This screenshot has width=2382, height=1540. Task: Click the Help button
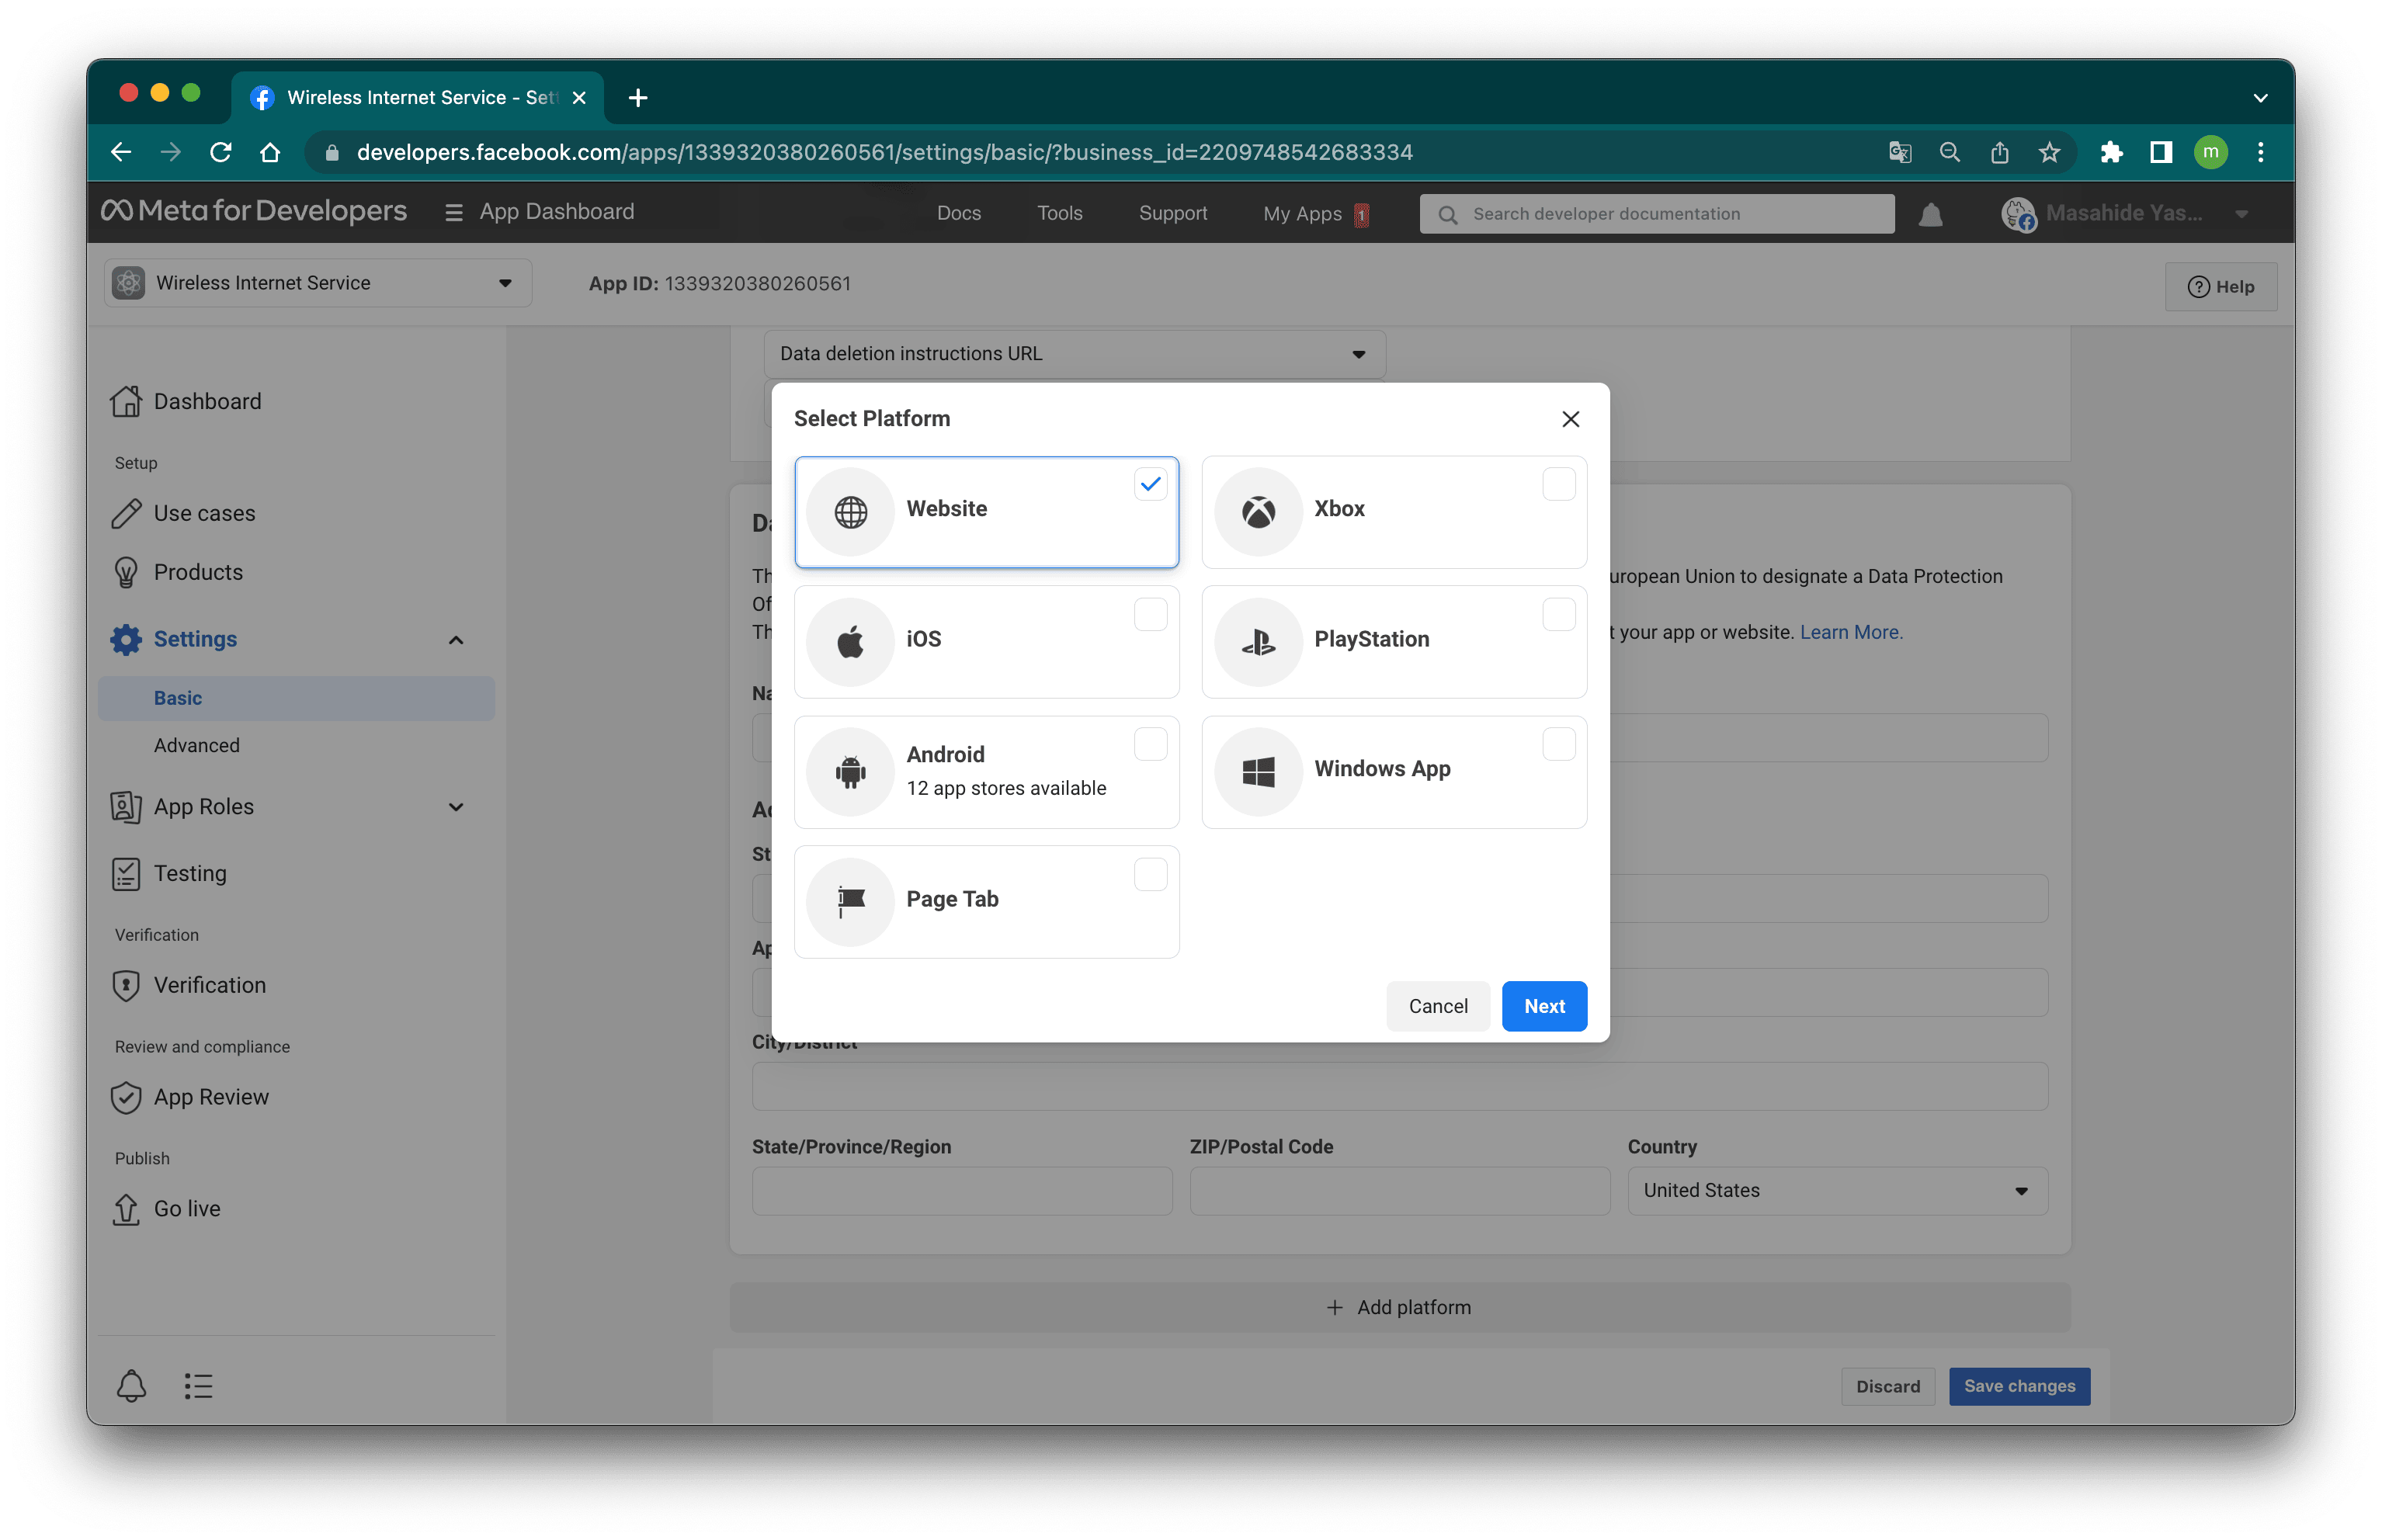tap(2220, 287)
